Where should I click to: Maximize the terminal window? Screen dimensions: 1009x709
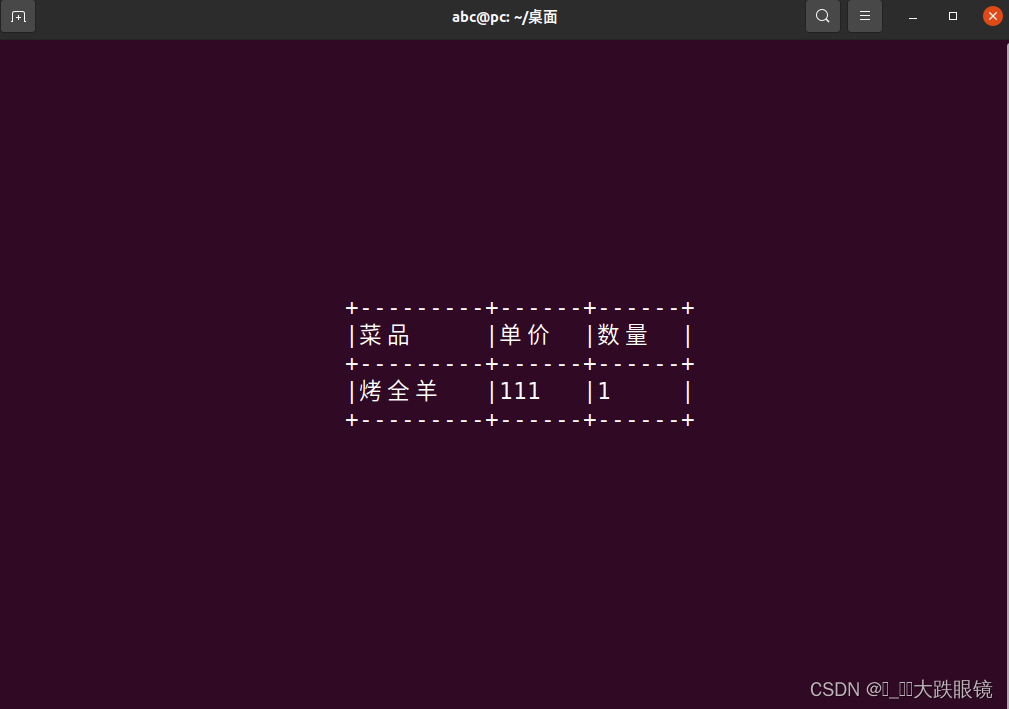click(953, 16)
